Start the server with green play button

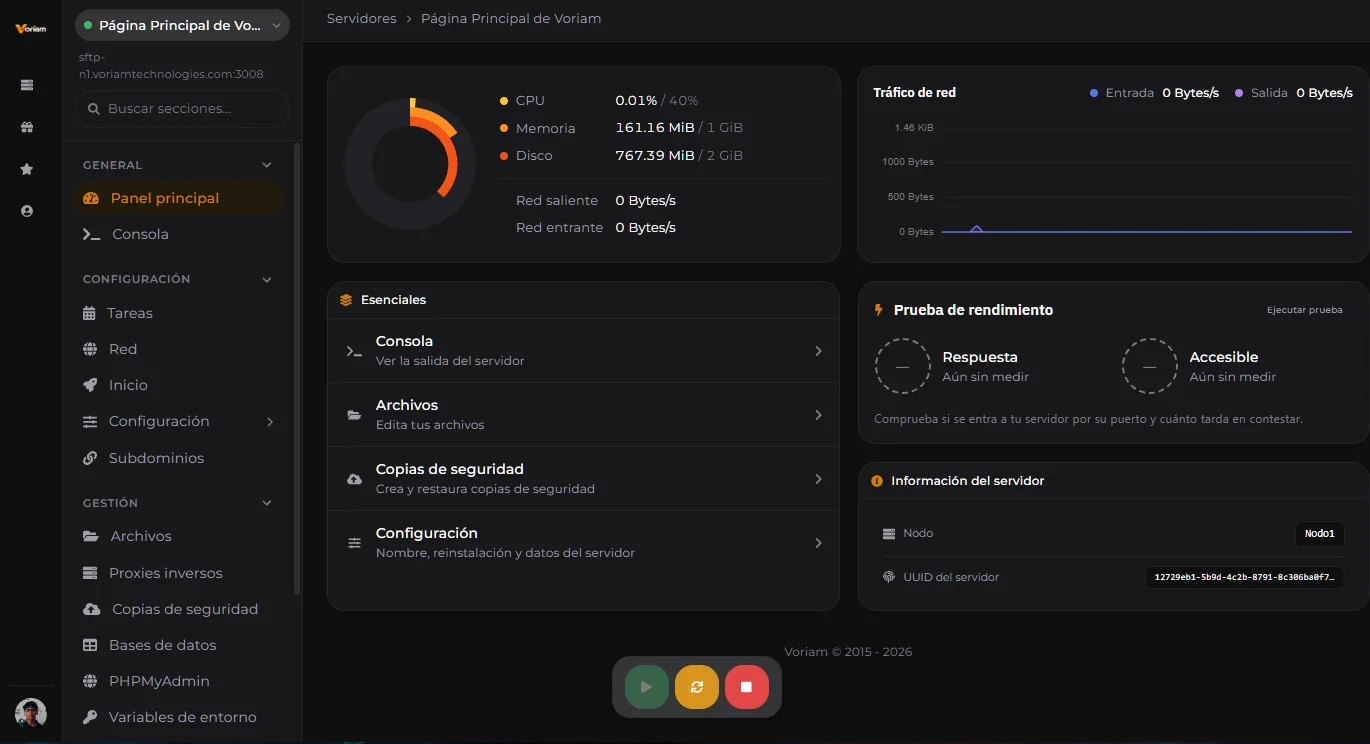point(646,687)
